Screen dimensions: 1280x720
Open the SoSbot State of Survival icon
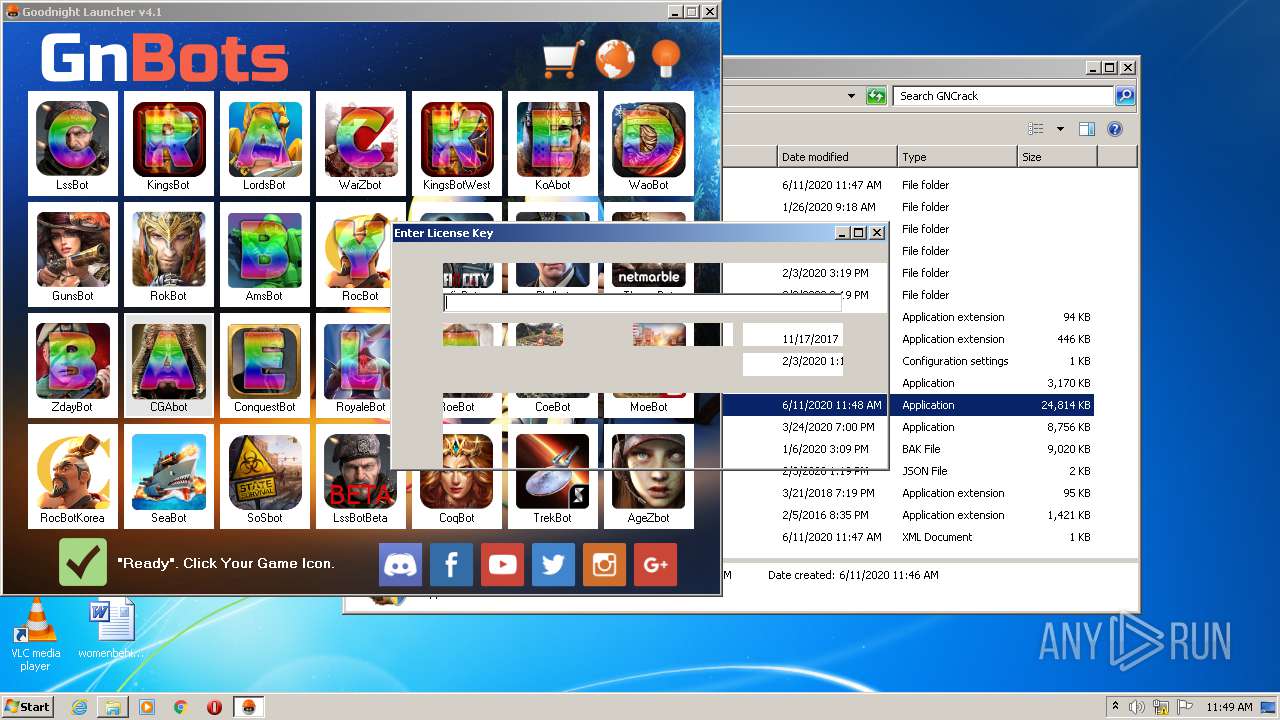click(x=264, y=476)
